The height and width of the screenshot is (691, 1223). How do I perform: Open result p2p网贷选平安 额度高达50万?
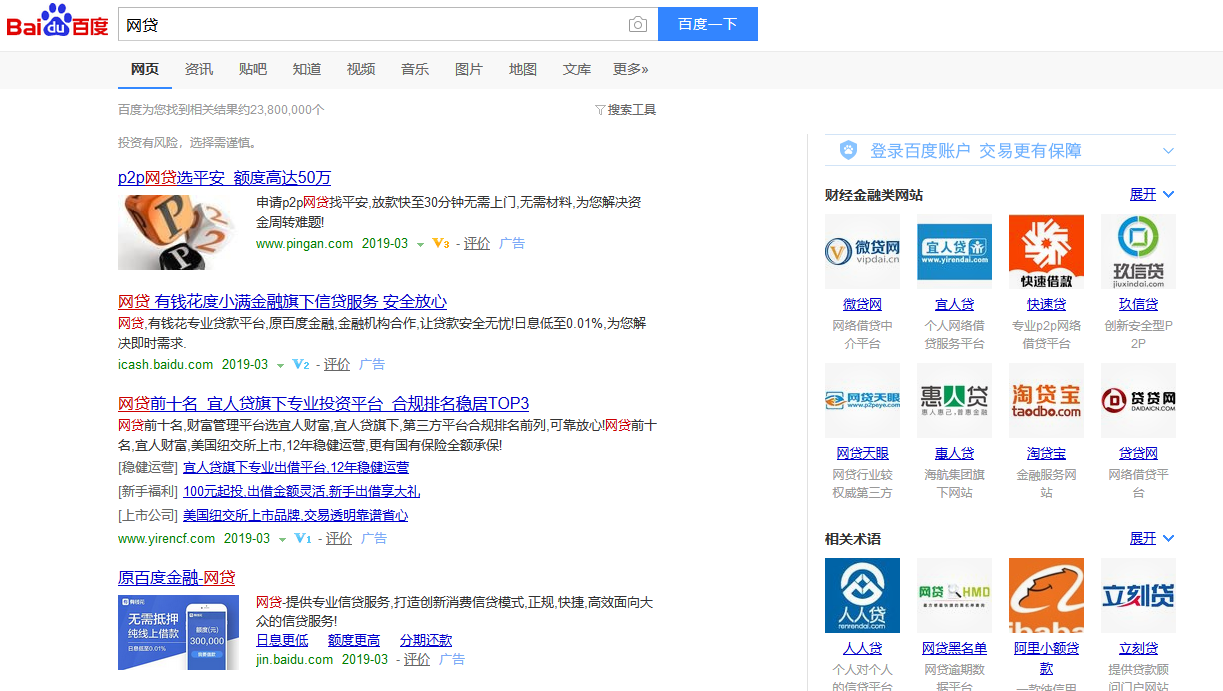224,178
